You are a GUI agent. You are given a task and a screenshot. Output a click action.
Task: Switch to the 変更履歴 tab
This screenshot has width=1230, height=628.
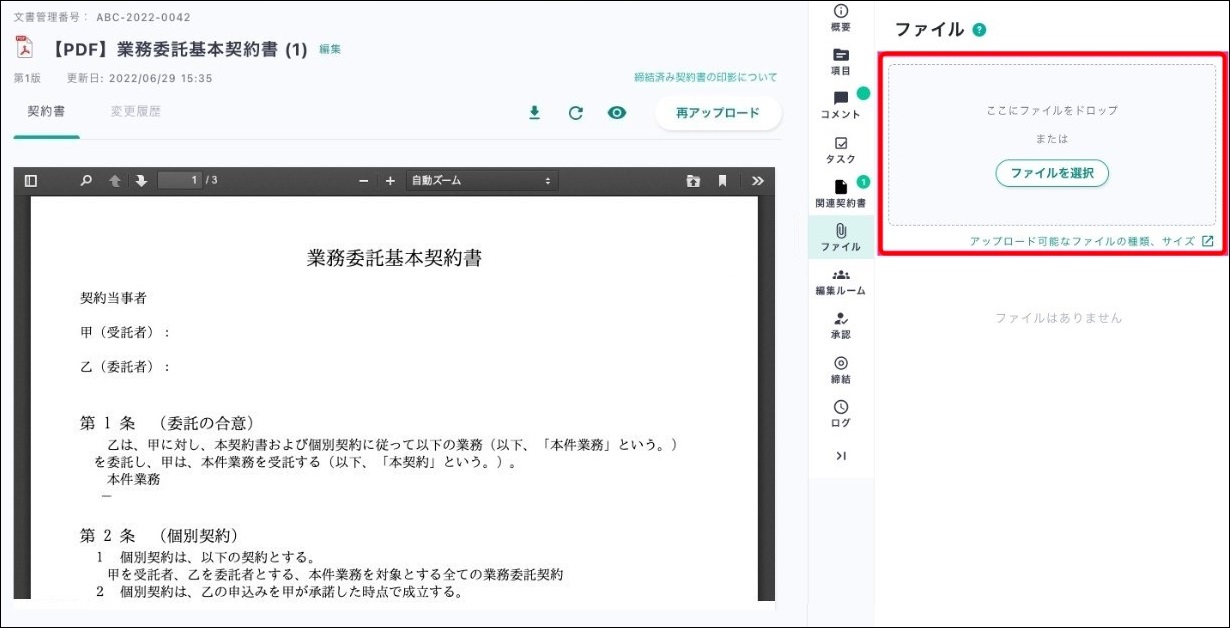[x=135, y=112]
